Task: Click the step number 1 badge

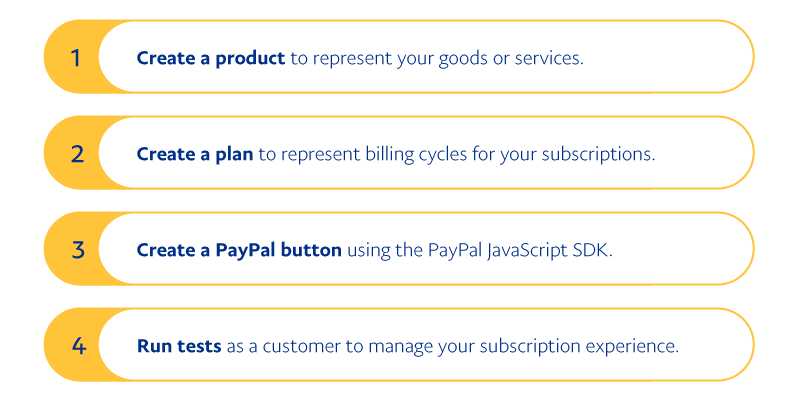Action: pos(76,57)
